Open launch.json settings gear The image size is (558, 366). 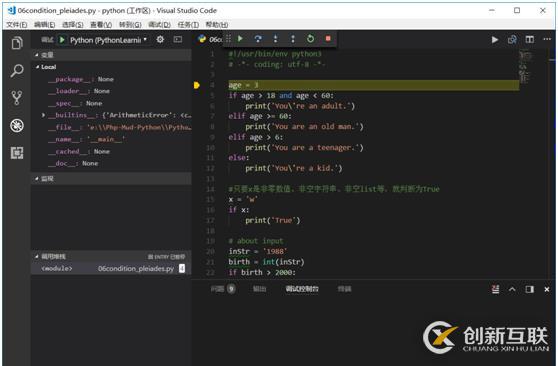[x=160, y=39]
